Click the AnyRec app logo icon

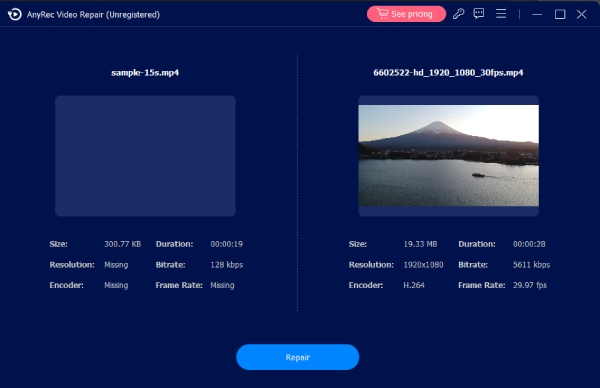point(15,15)
